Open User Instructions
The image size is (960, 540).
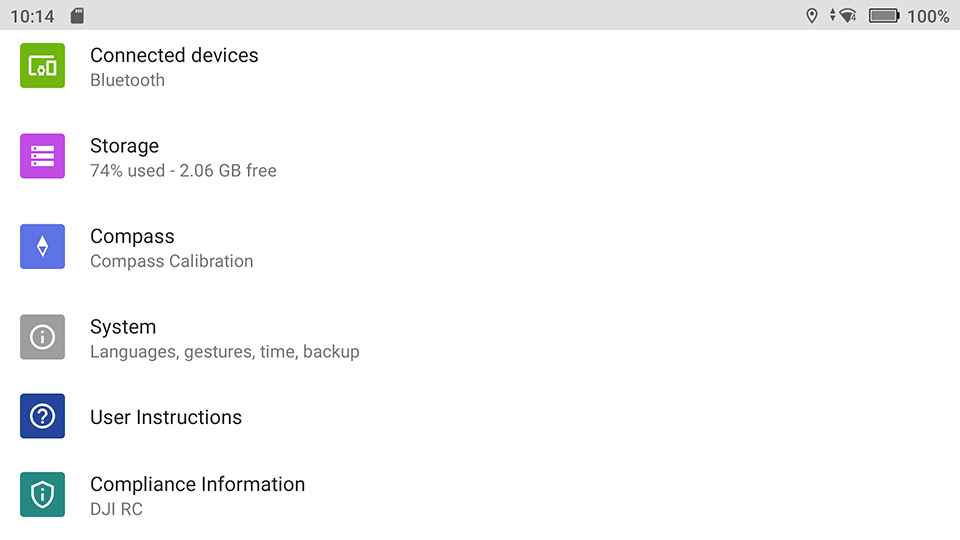pyautogui.click(x=480, y=417)
